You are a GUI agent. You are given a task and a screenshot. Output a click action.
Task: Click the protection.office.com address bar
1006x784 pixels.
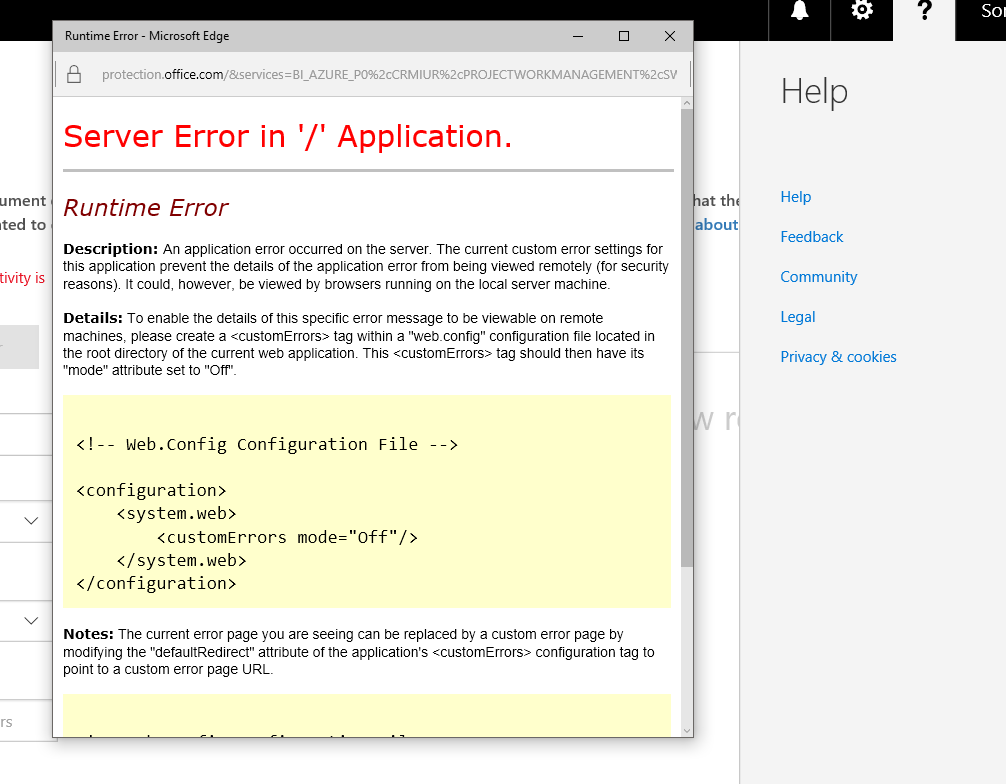coord(389,74)
